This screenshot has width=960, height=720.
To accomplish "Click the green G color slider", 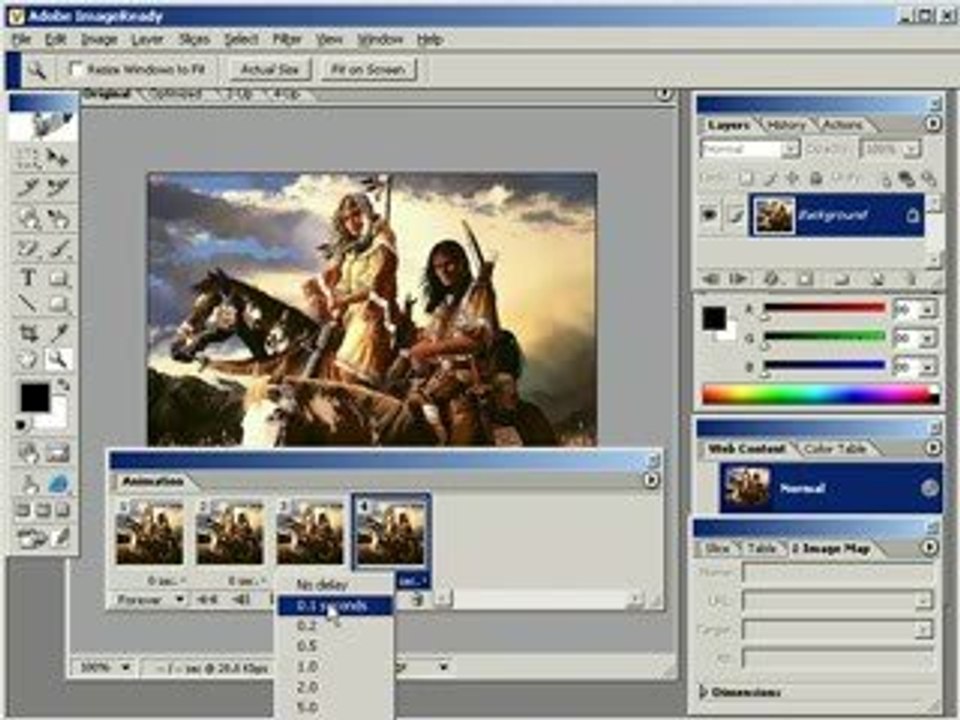I will pyautogui.click(x=824, y=336).
